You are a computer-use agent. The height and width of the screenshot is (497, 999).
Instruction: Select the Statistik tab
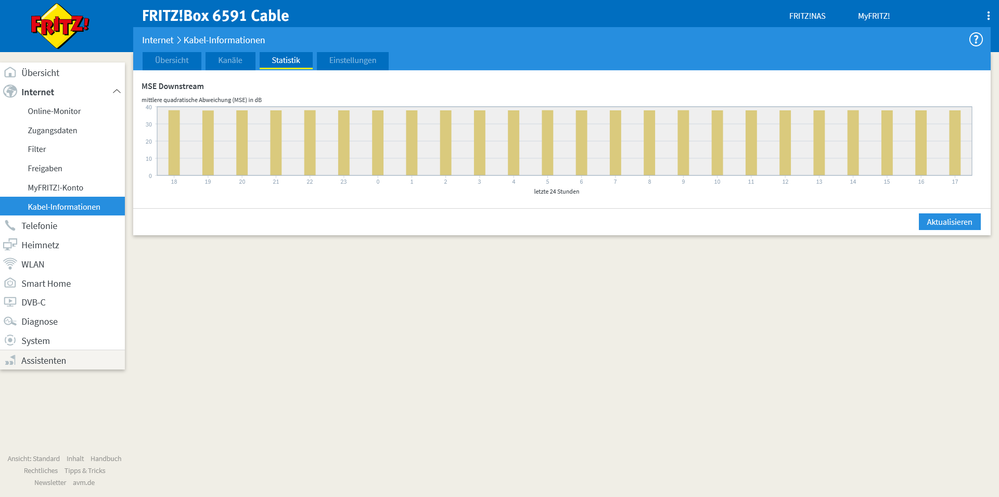286,61
